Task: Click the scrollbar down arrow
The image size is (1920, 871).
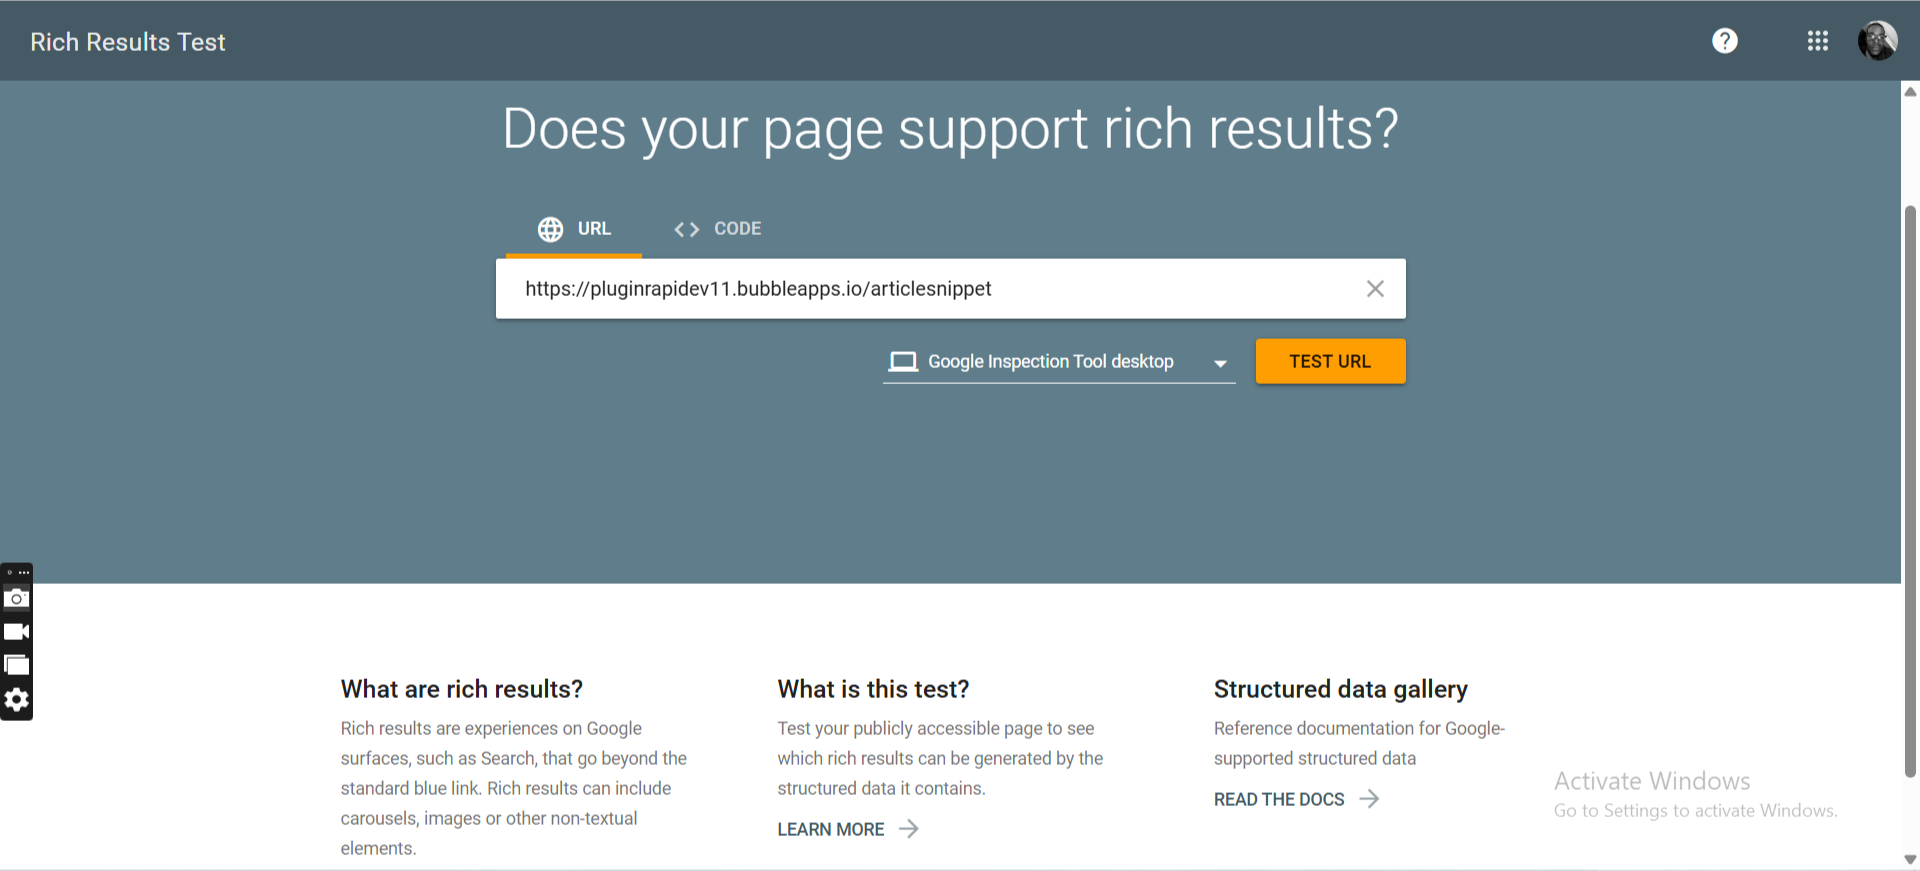Action: (x=1910, y=859)
